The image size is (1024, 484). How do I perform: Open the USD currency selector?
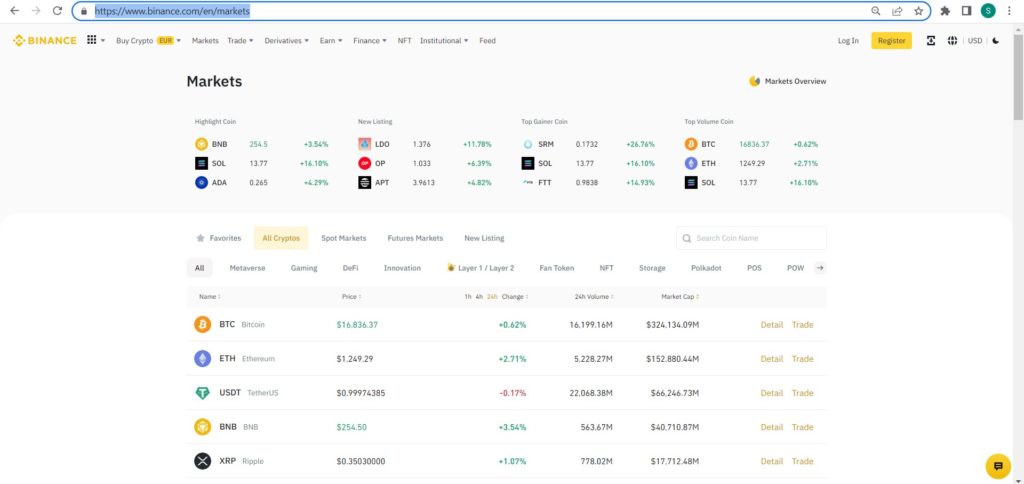point(974,40)
